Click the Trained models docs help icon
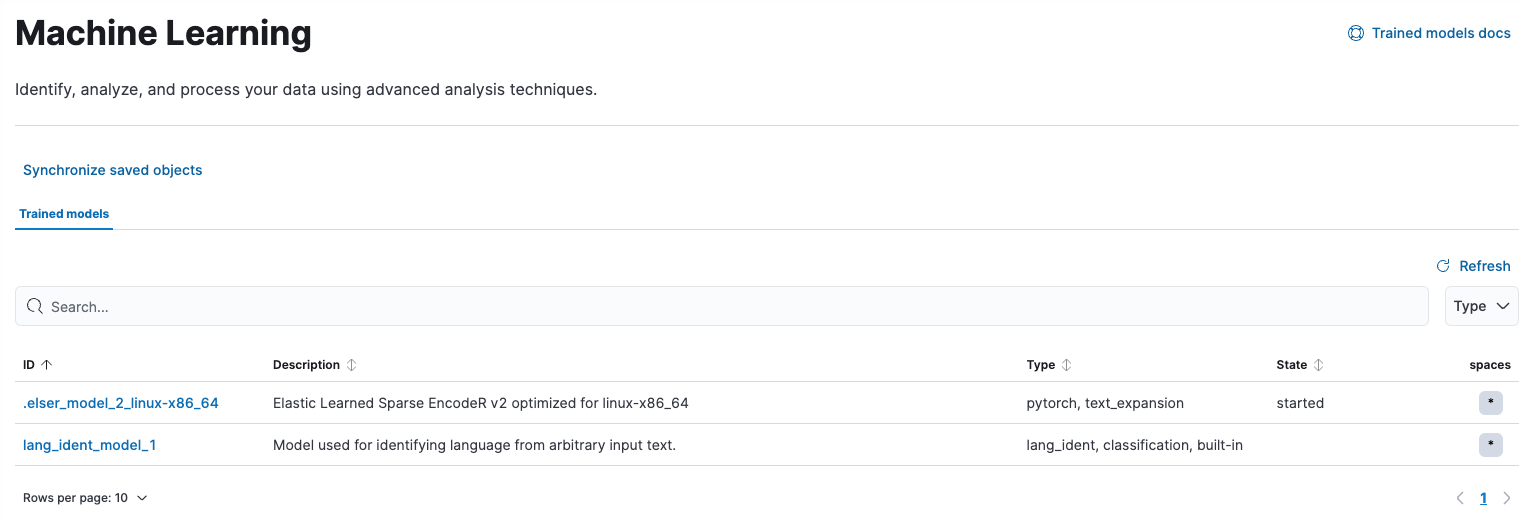 pyautogui.click(x=1356, y=33)
